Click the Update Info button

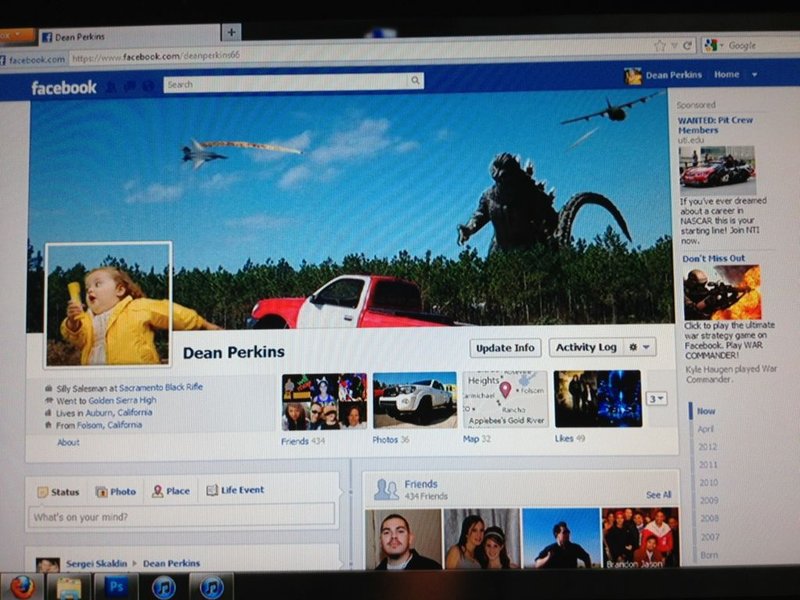(x=505, y=348)
